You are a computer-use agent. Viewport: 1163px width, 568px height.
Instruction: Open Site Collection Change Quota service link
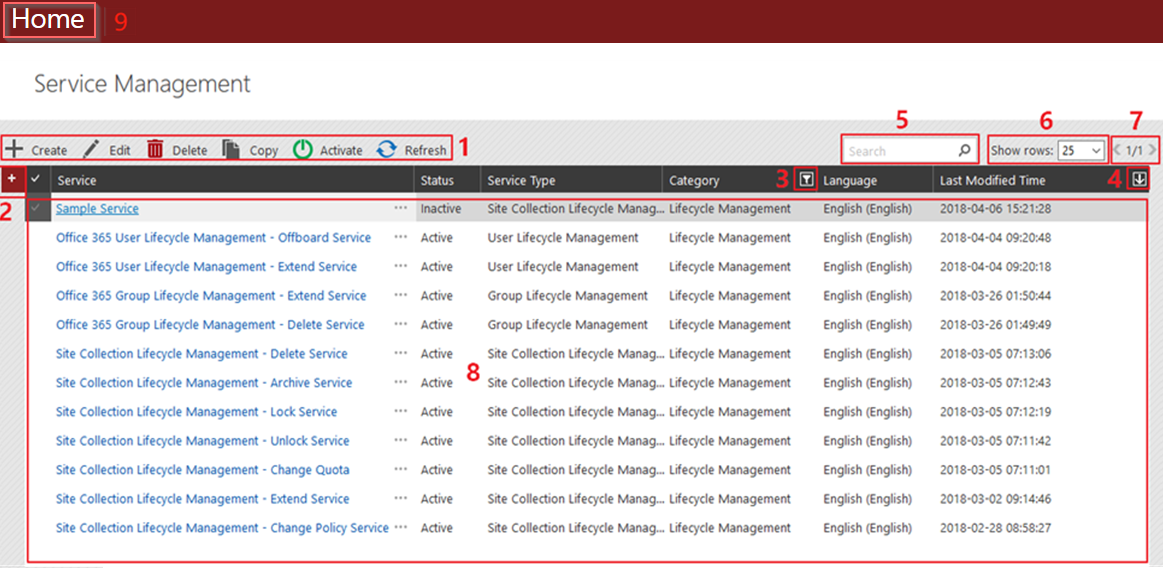(x=203, y=470)
